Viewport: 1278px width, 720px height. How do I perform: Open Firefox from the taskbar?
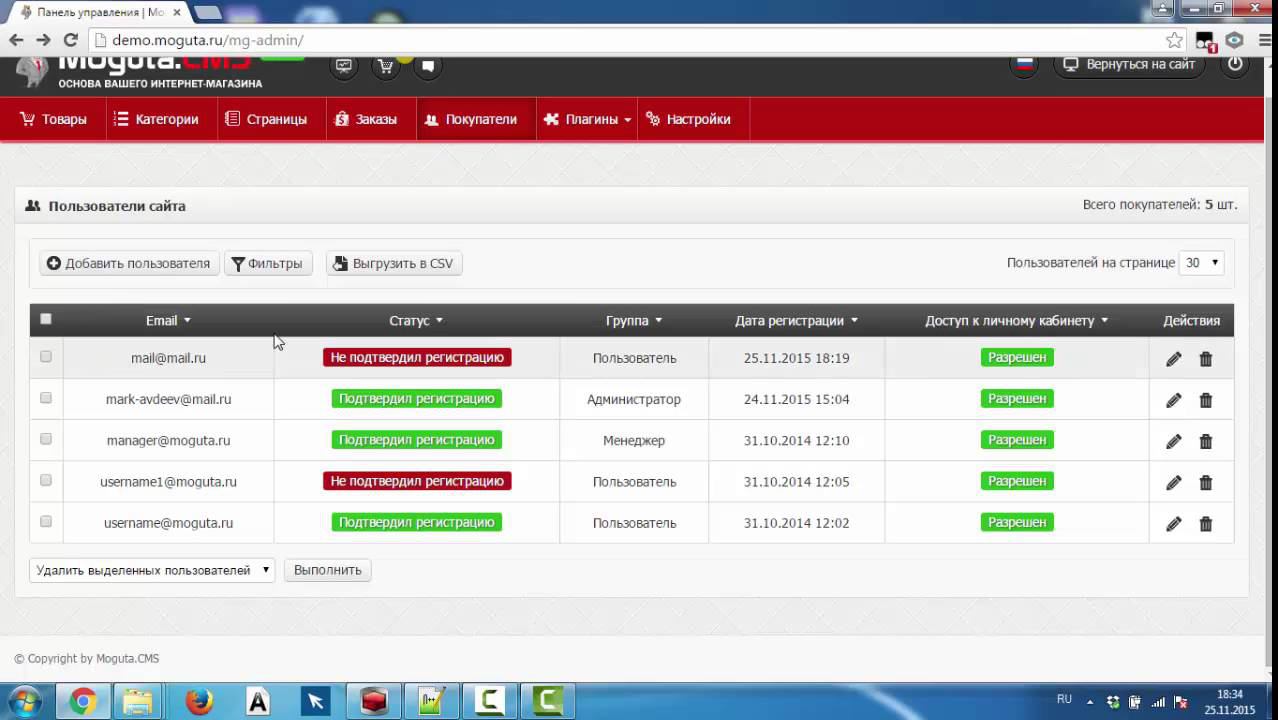(x=199, y=701)
